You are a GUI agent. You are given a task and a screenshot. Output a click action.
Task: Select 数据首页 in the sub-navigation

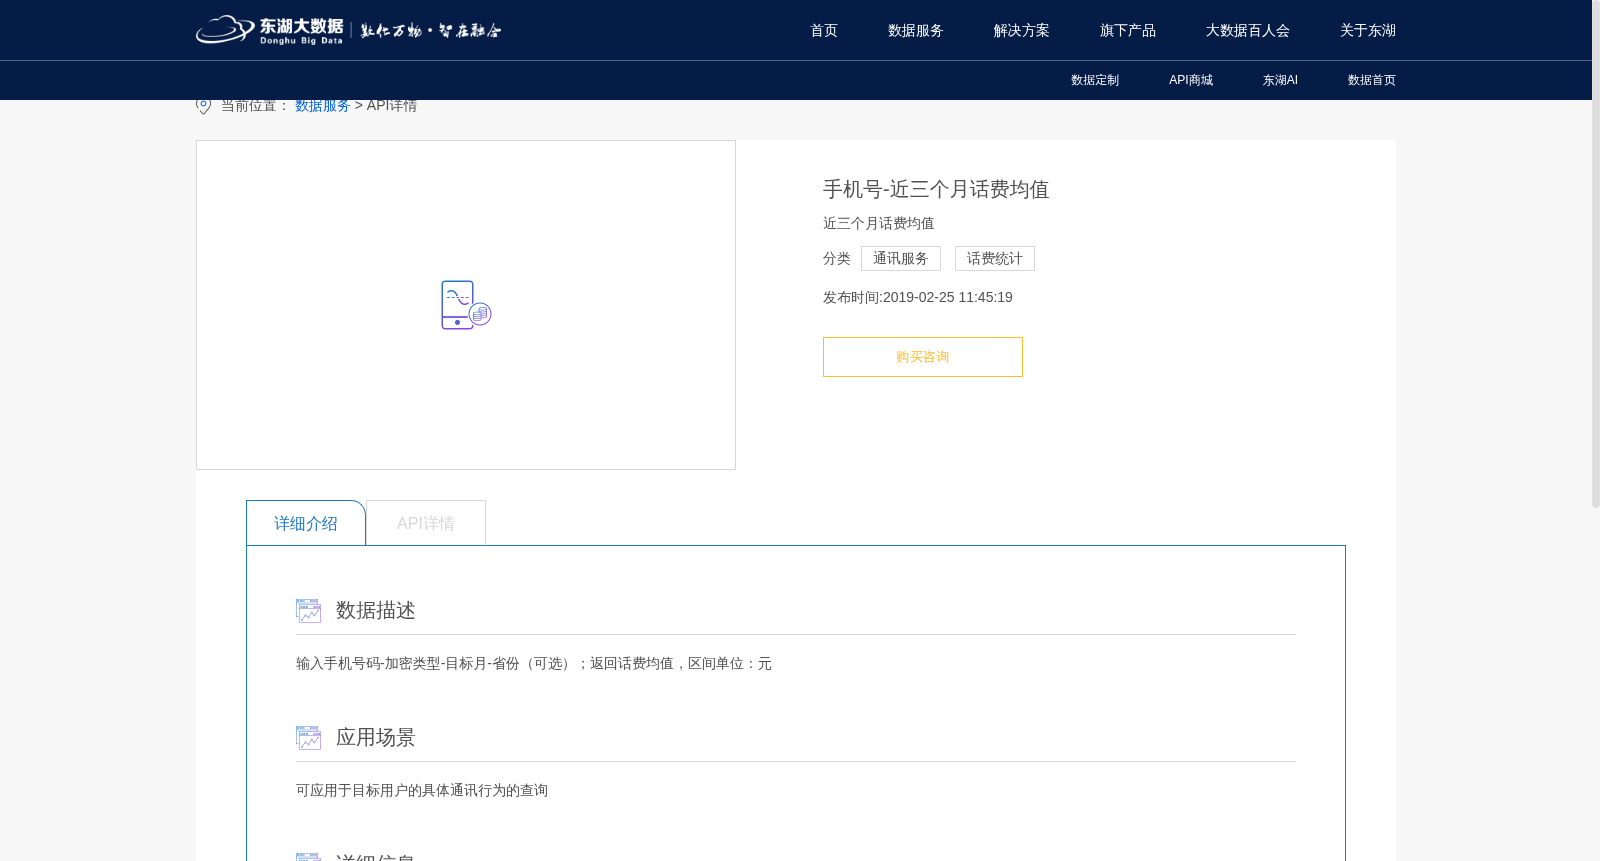(1372, 80)
